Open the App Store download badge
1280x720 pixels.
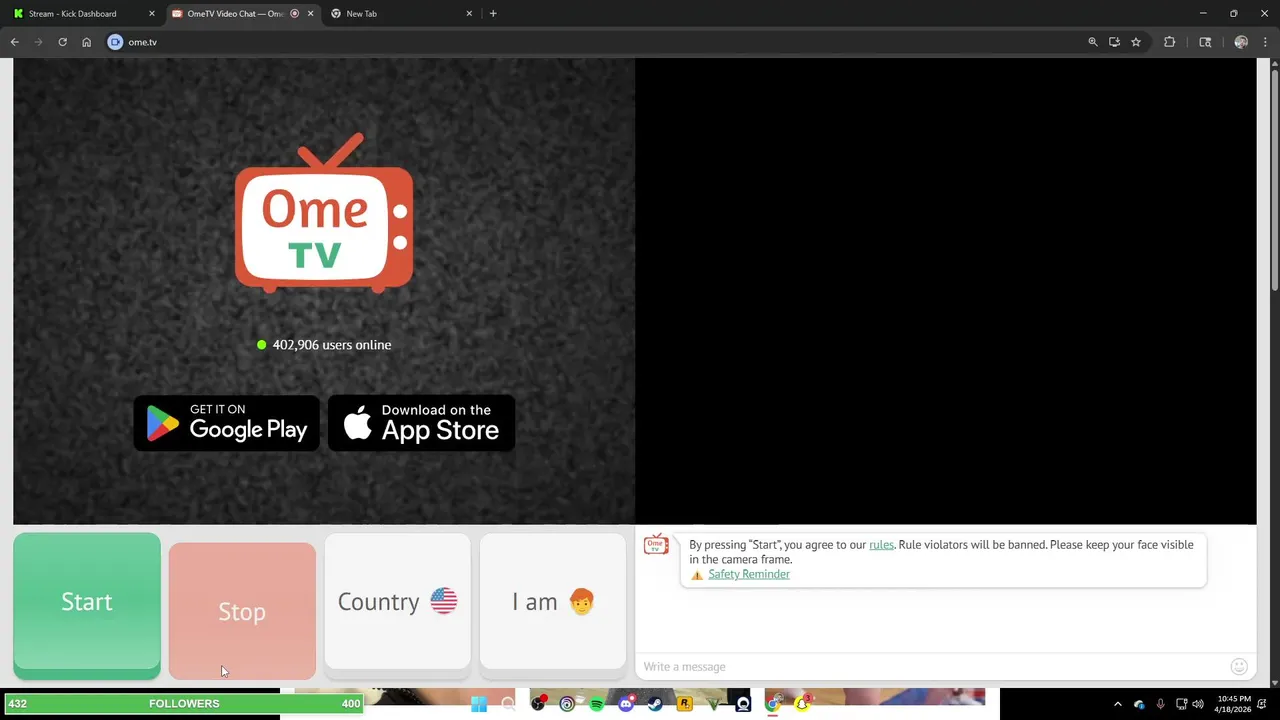tap(421, 423)
